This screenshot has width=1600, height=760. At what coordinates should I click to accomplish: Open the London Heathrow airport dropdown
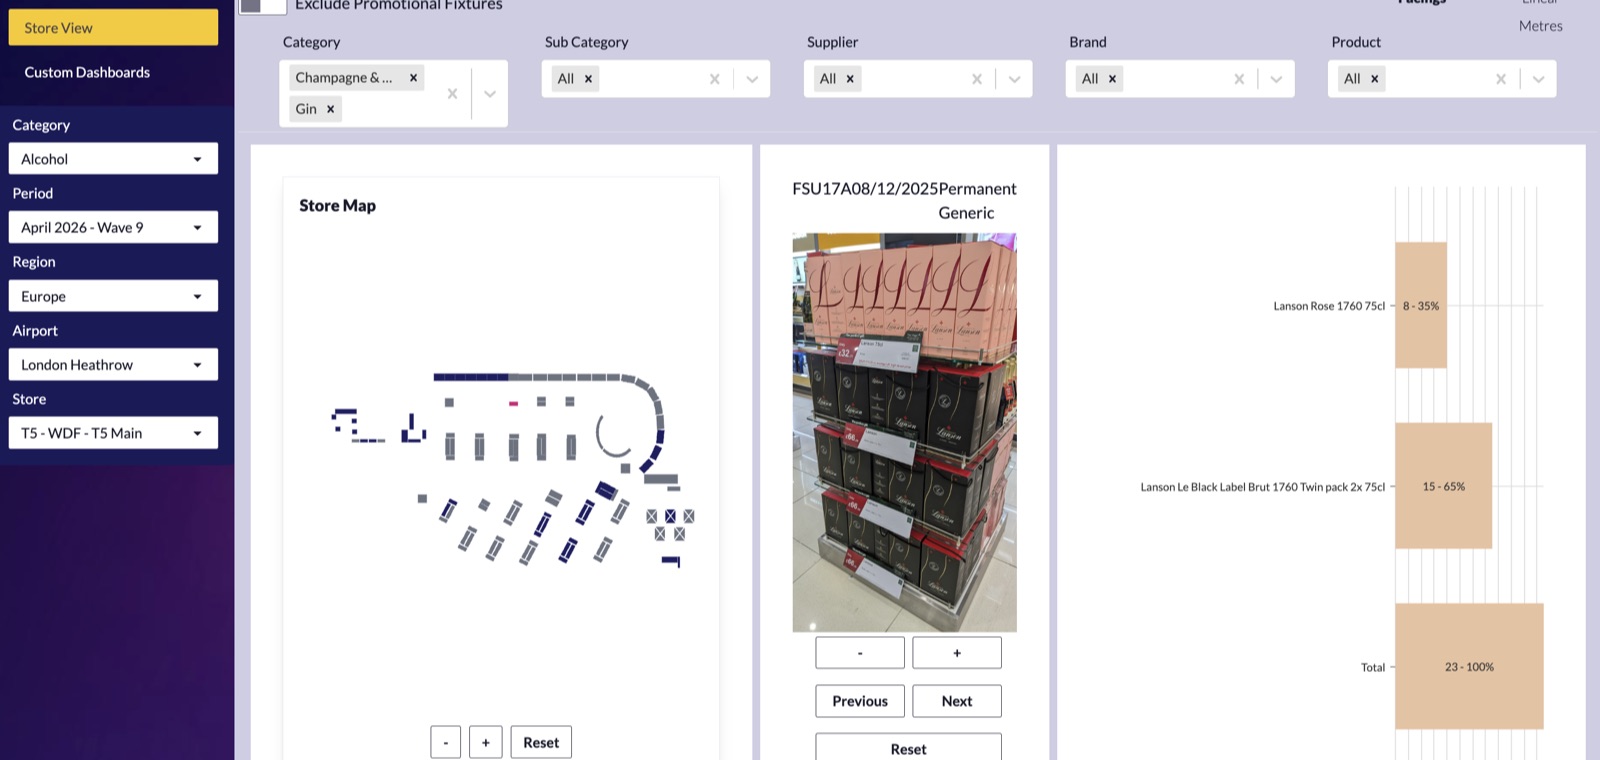(x=113, y=365)
